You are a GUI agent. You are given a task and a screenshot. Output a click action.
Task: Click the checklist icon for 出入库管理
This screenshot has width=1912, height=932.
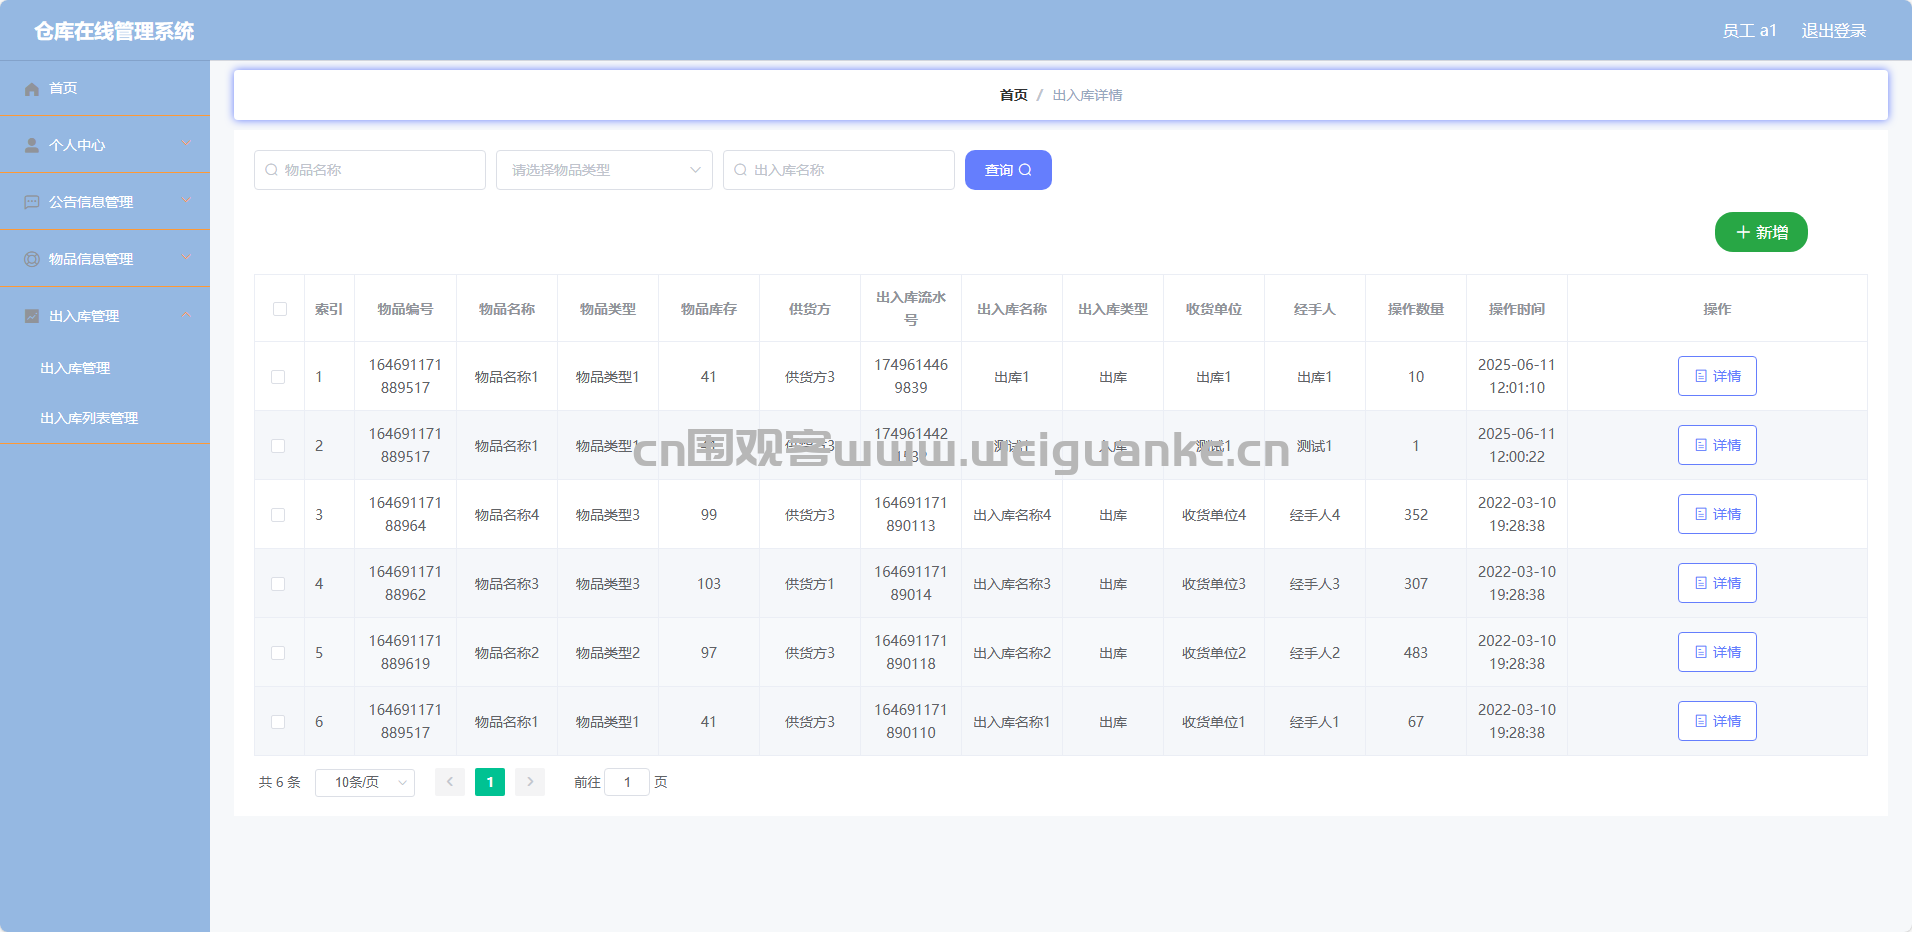pyautogui.click(x=32, y=316)
